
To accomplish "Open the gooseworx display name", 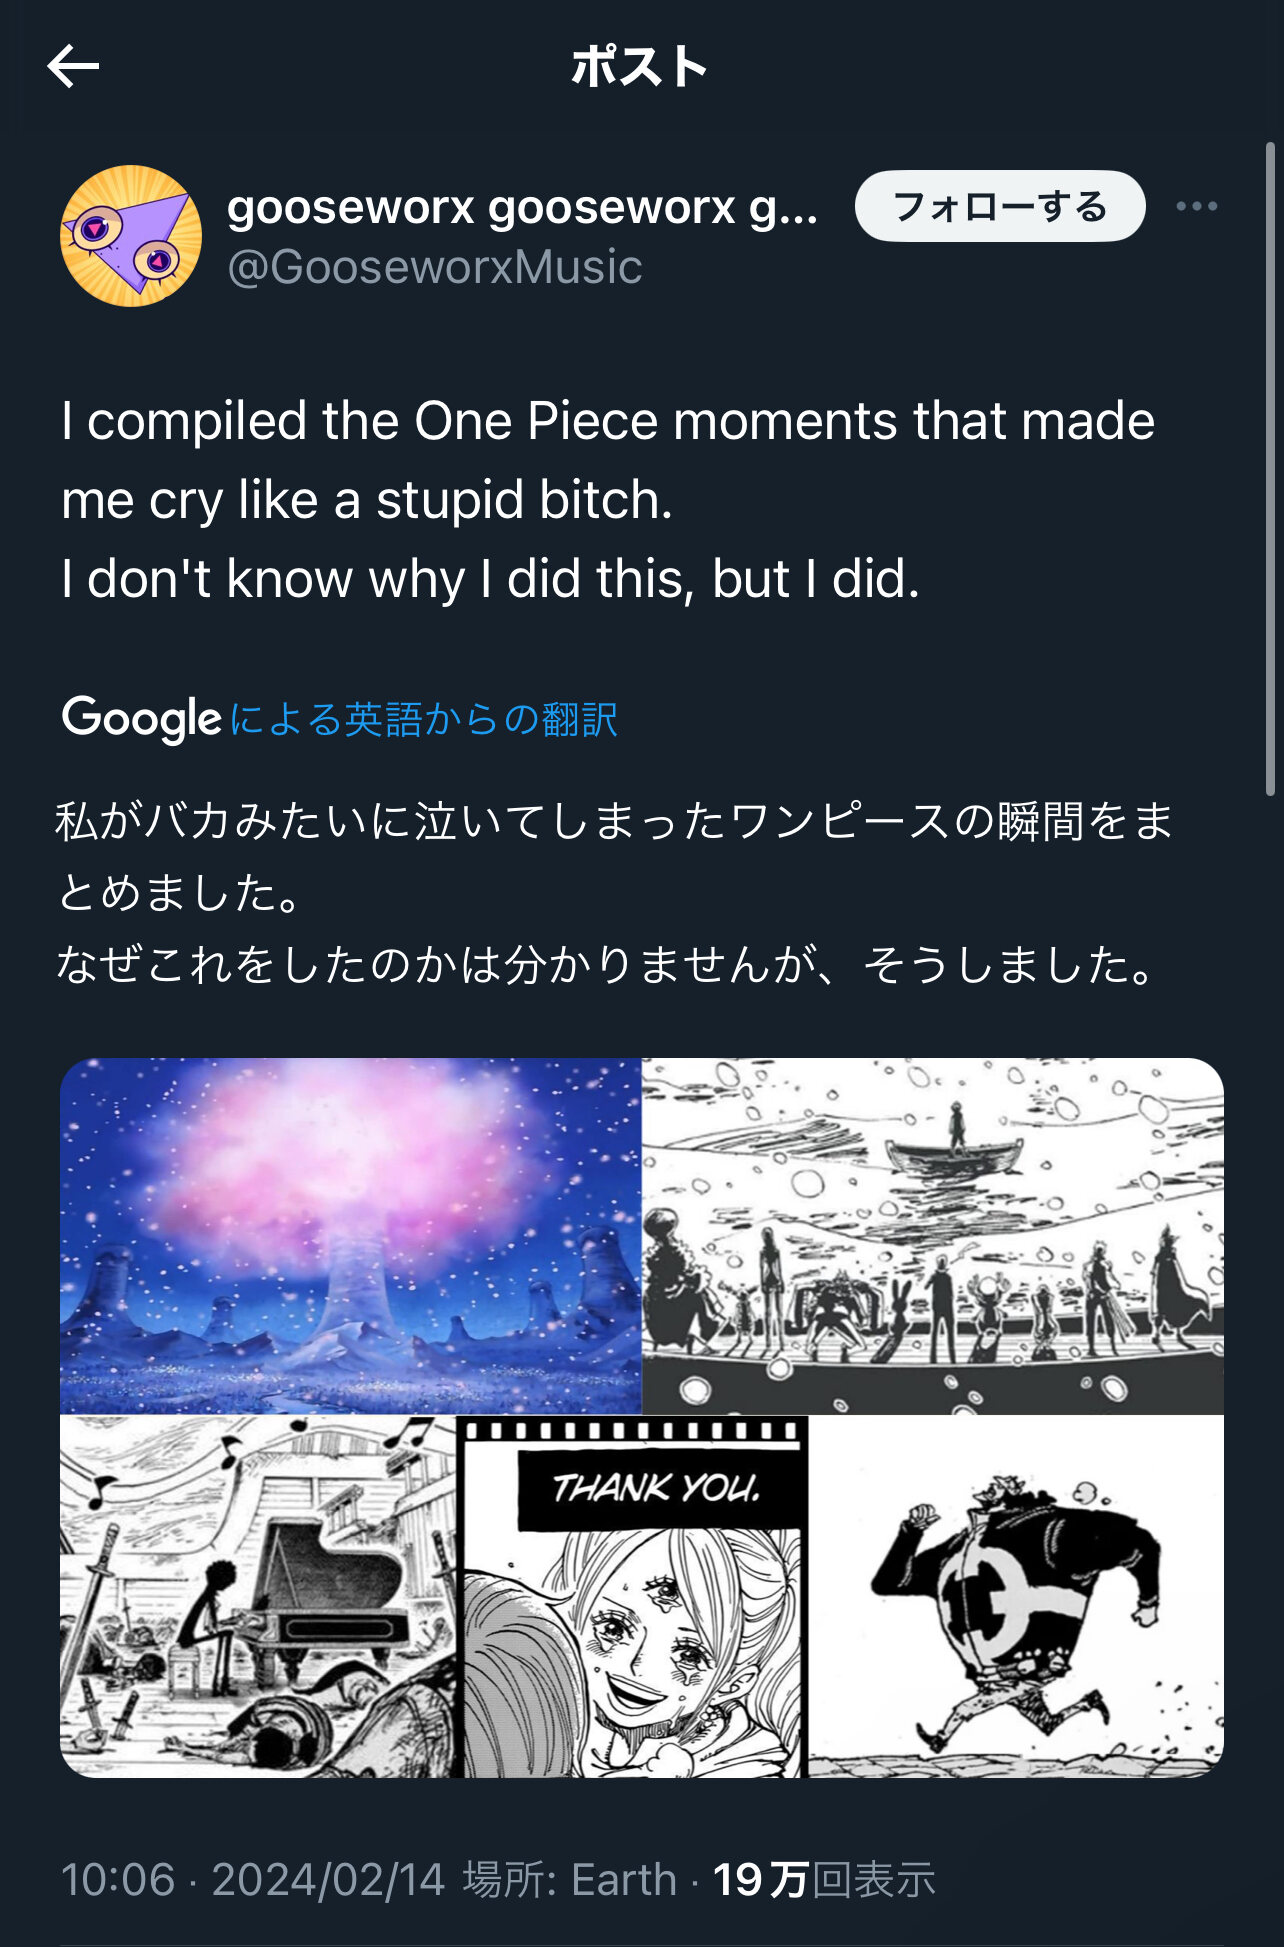I will coord(522,207).
